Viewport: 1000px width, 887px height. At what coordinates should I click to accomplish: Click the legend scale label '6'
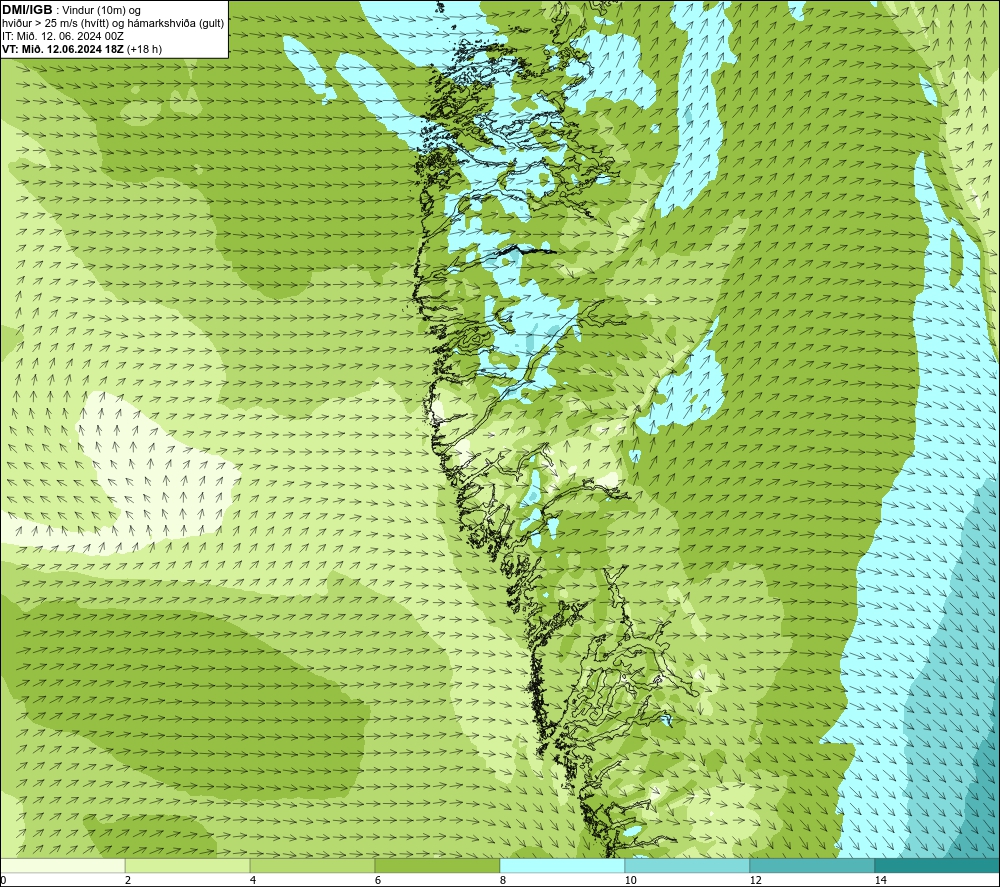click(x=378, y=881)
